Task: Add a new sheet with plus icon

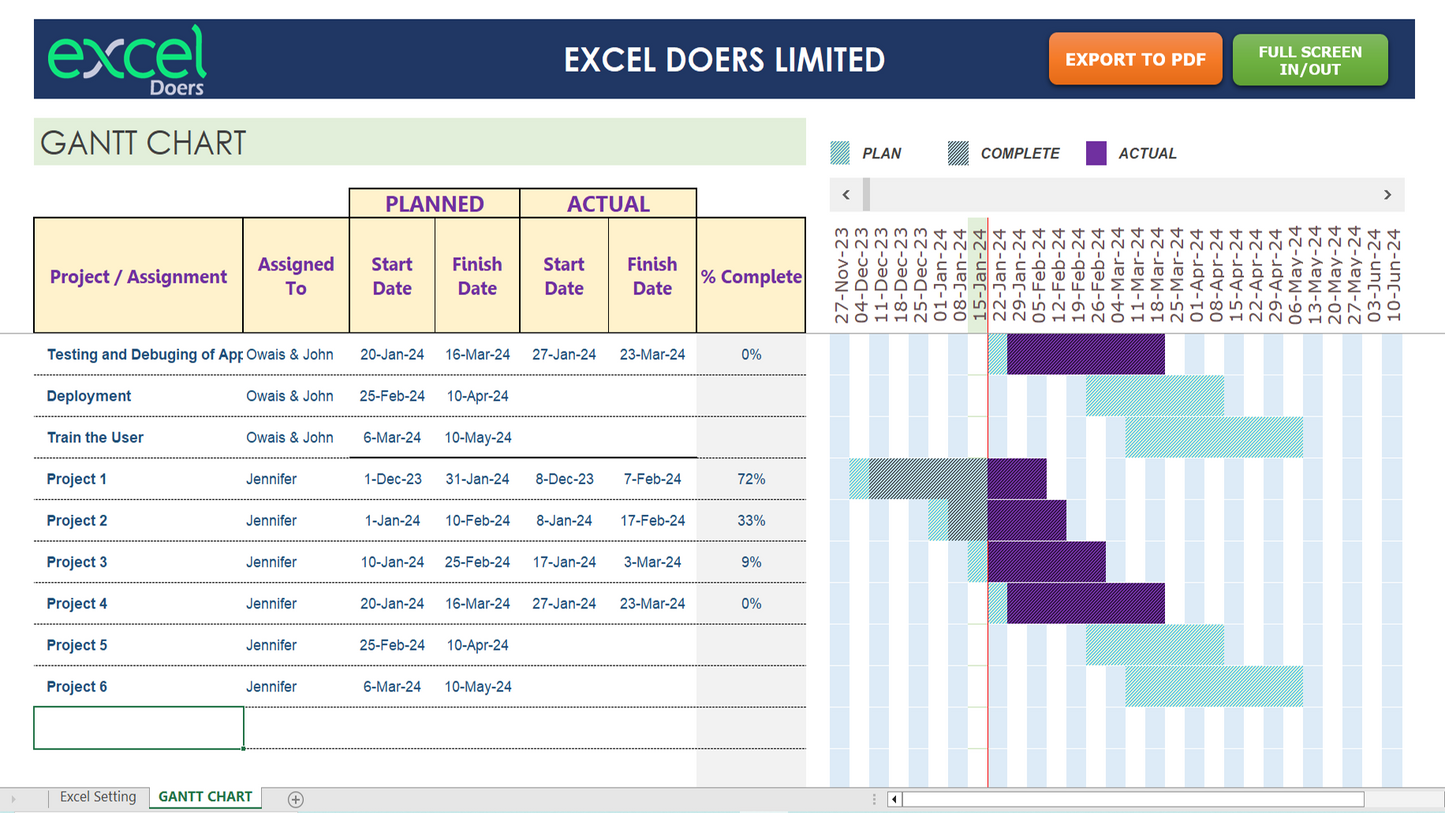Action: [x=295, y=799]
